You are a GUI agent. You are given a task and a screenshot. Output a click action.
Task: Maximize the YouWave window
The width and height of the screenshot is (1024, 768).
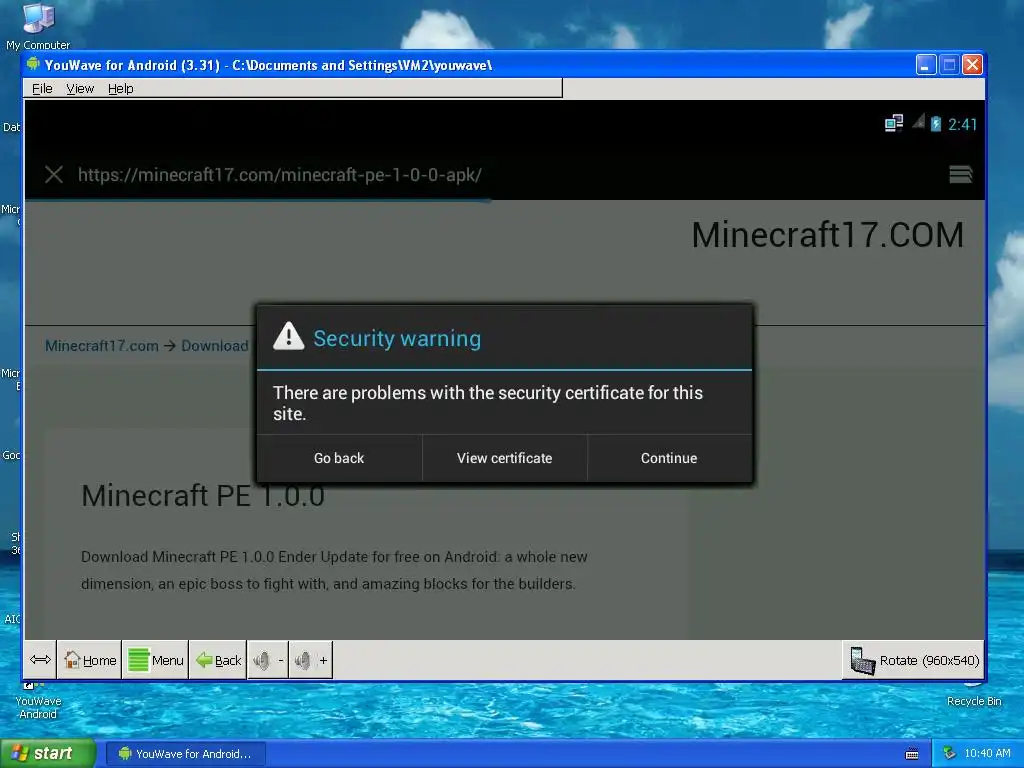949,65
